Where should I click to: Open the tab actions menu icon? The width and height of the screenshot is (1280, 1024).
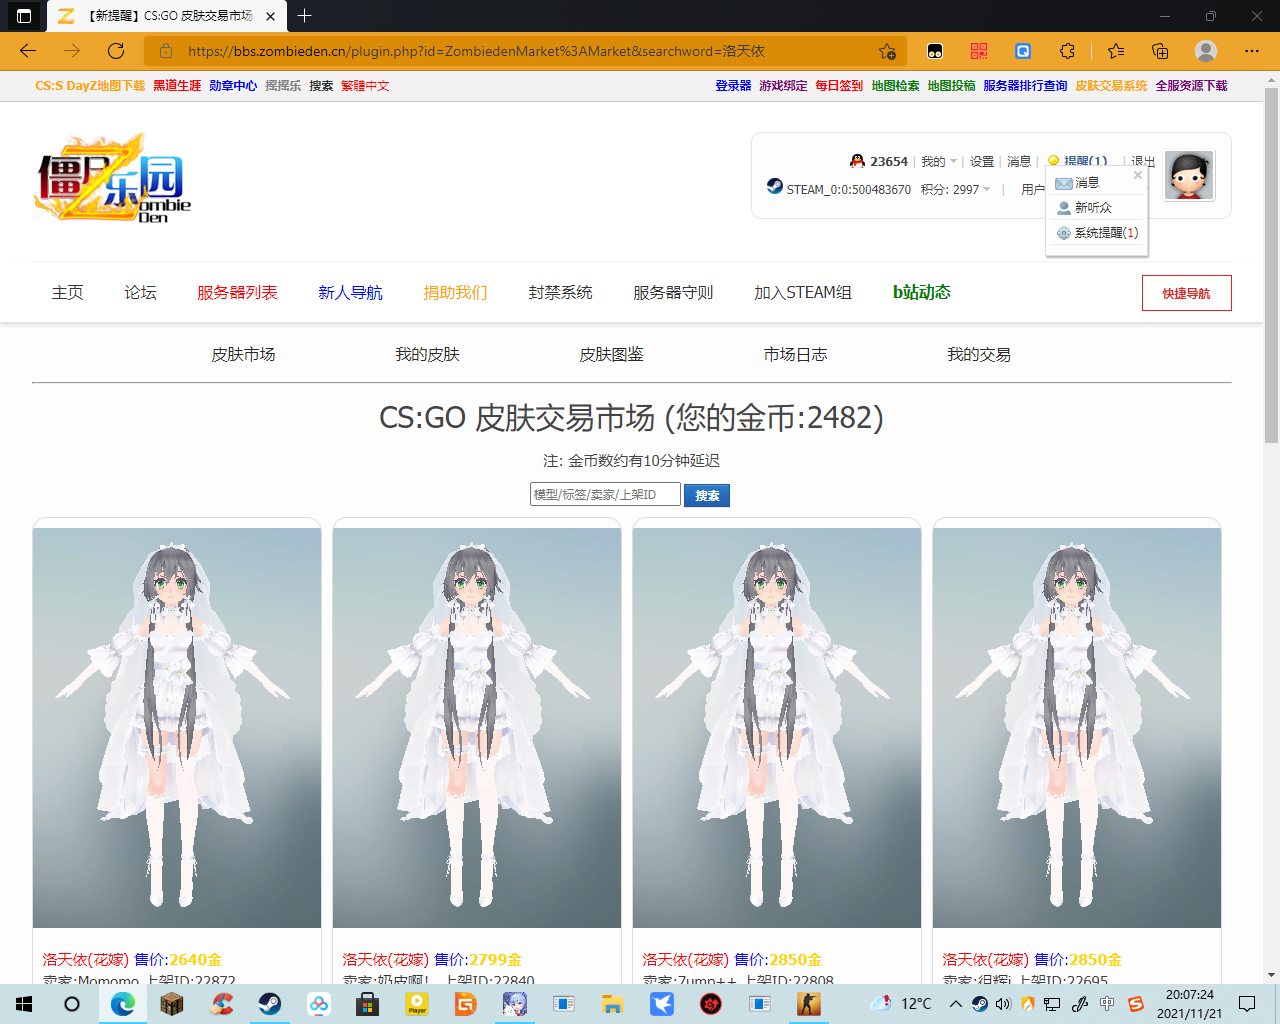coord(24,16)
